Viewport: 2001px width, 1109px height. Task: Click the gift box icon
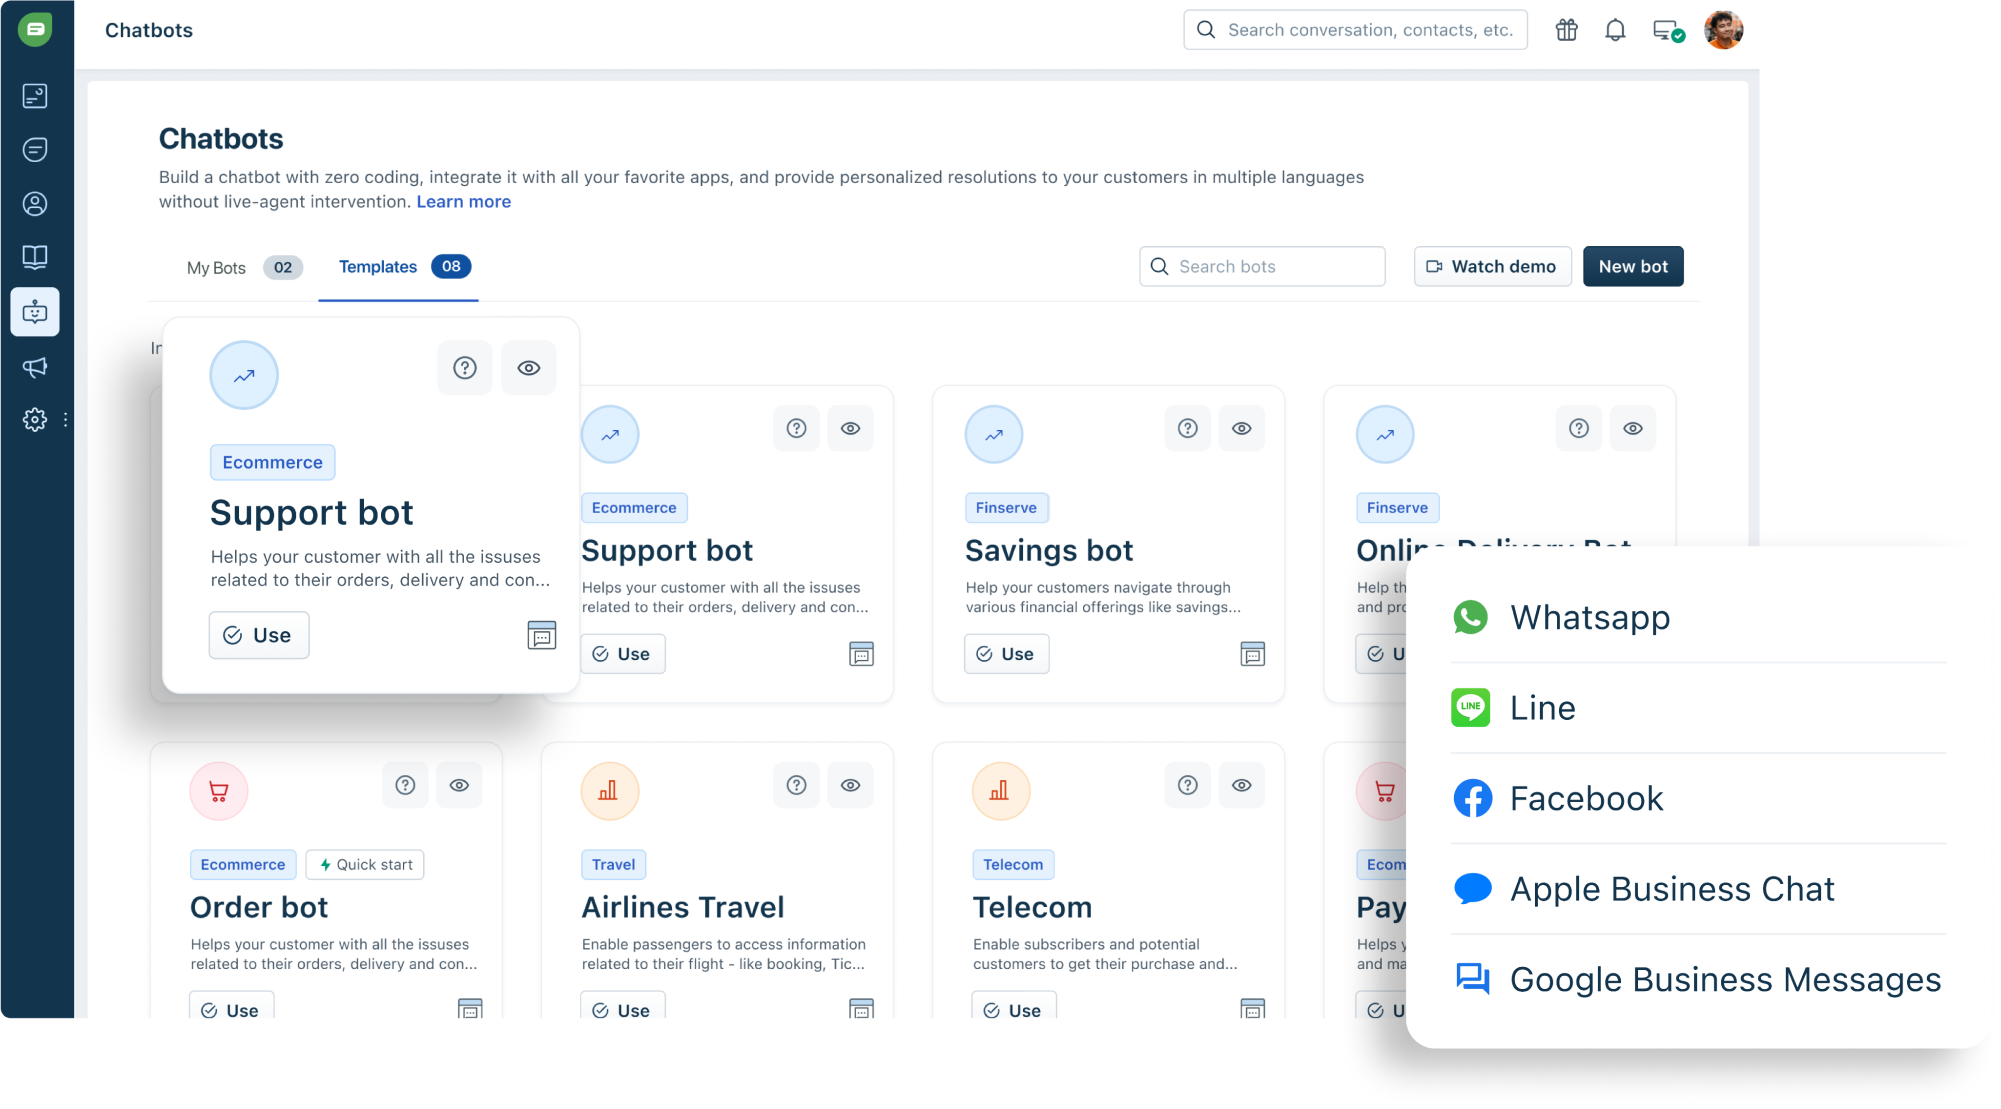1566,30
